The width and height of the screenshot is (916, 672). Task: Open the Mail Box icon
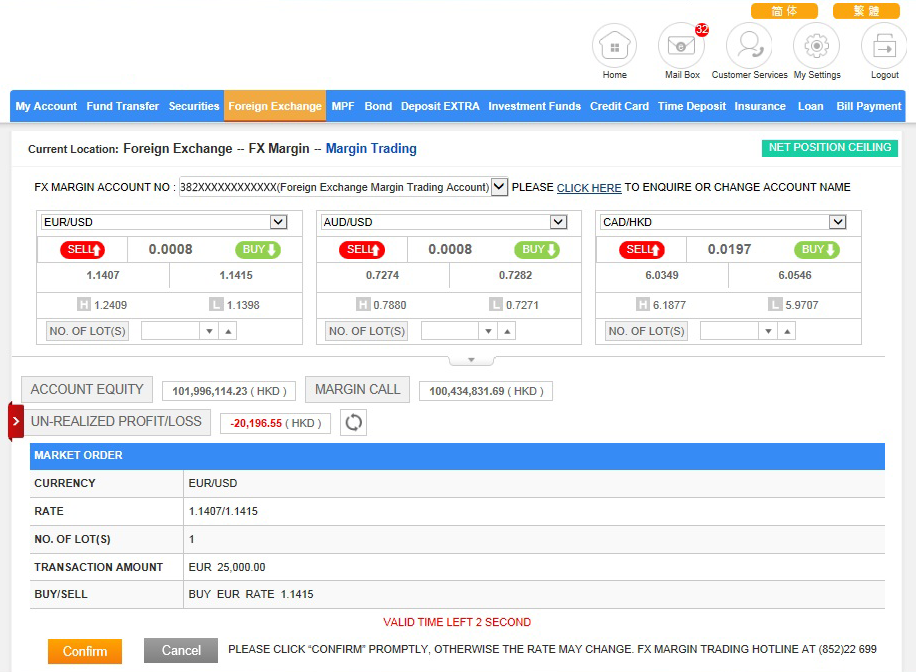[681, 46]
